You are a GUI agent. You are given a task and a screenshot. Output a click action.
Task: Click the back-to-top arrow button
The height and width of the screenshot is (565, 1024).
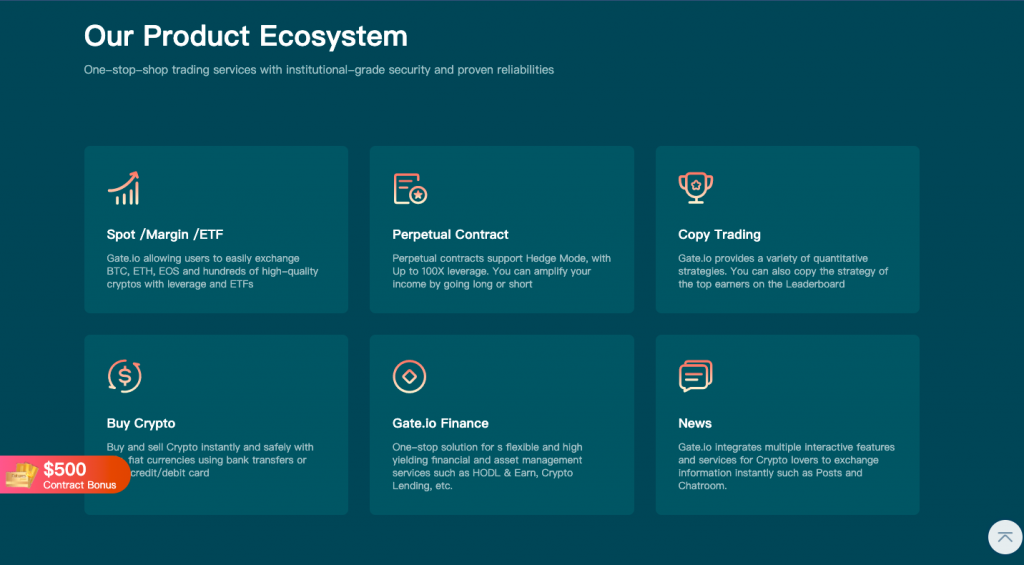(x=1005, y=537)
